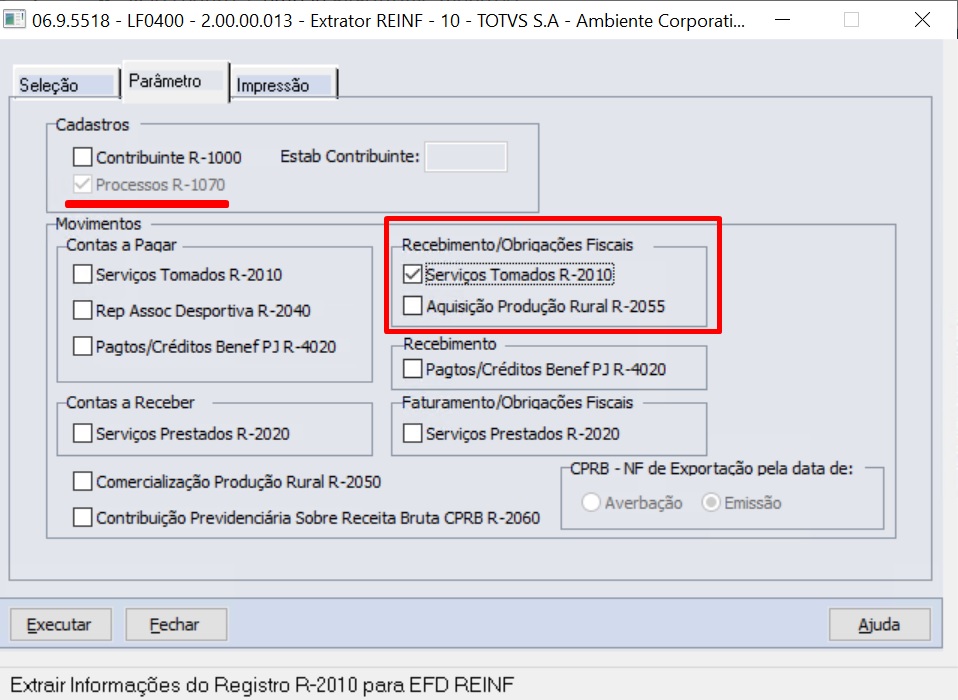Enable Contribuição Previdenciária Sobre Receita Bruta CPRB R-2060
The height and width of the screenshot is (700, 958).
pos(82,517)
